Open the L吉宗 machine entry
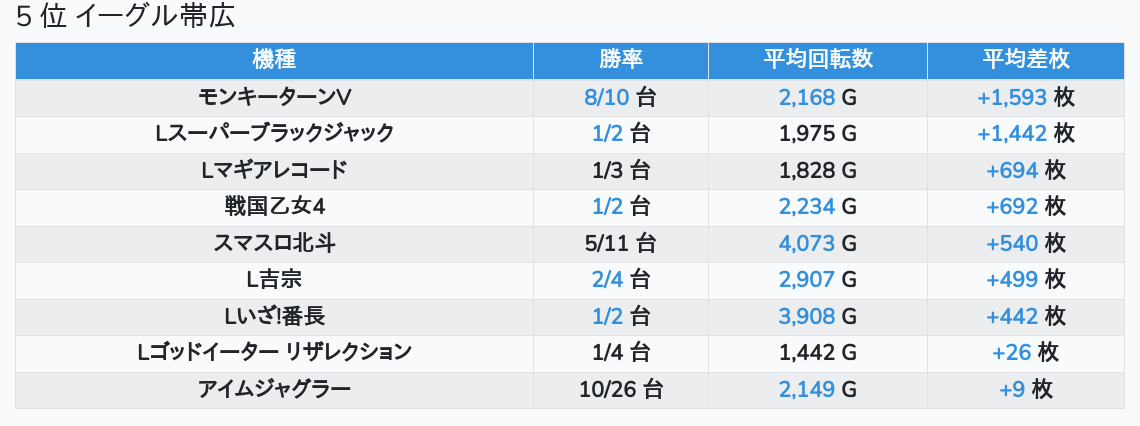Screen dimensions: 1140x426 (x=274, y=280)
